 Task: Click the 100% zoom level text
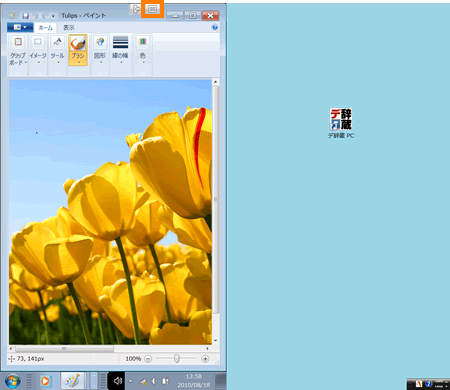pyautogui.click(x=133, y=359)
